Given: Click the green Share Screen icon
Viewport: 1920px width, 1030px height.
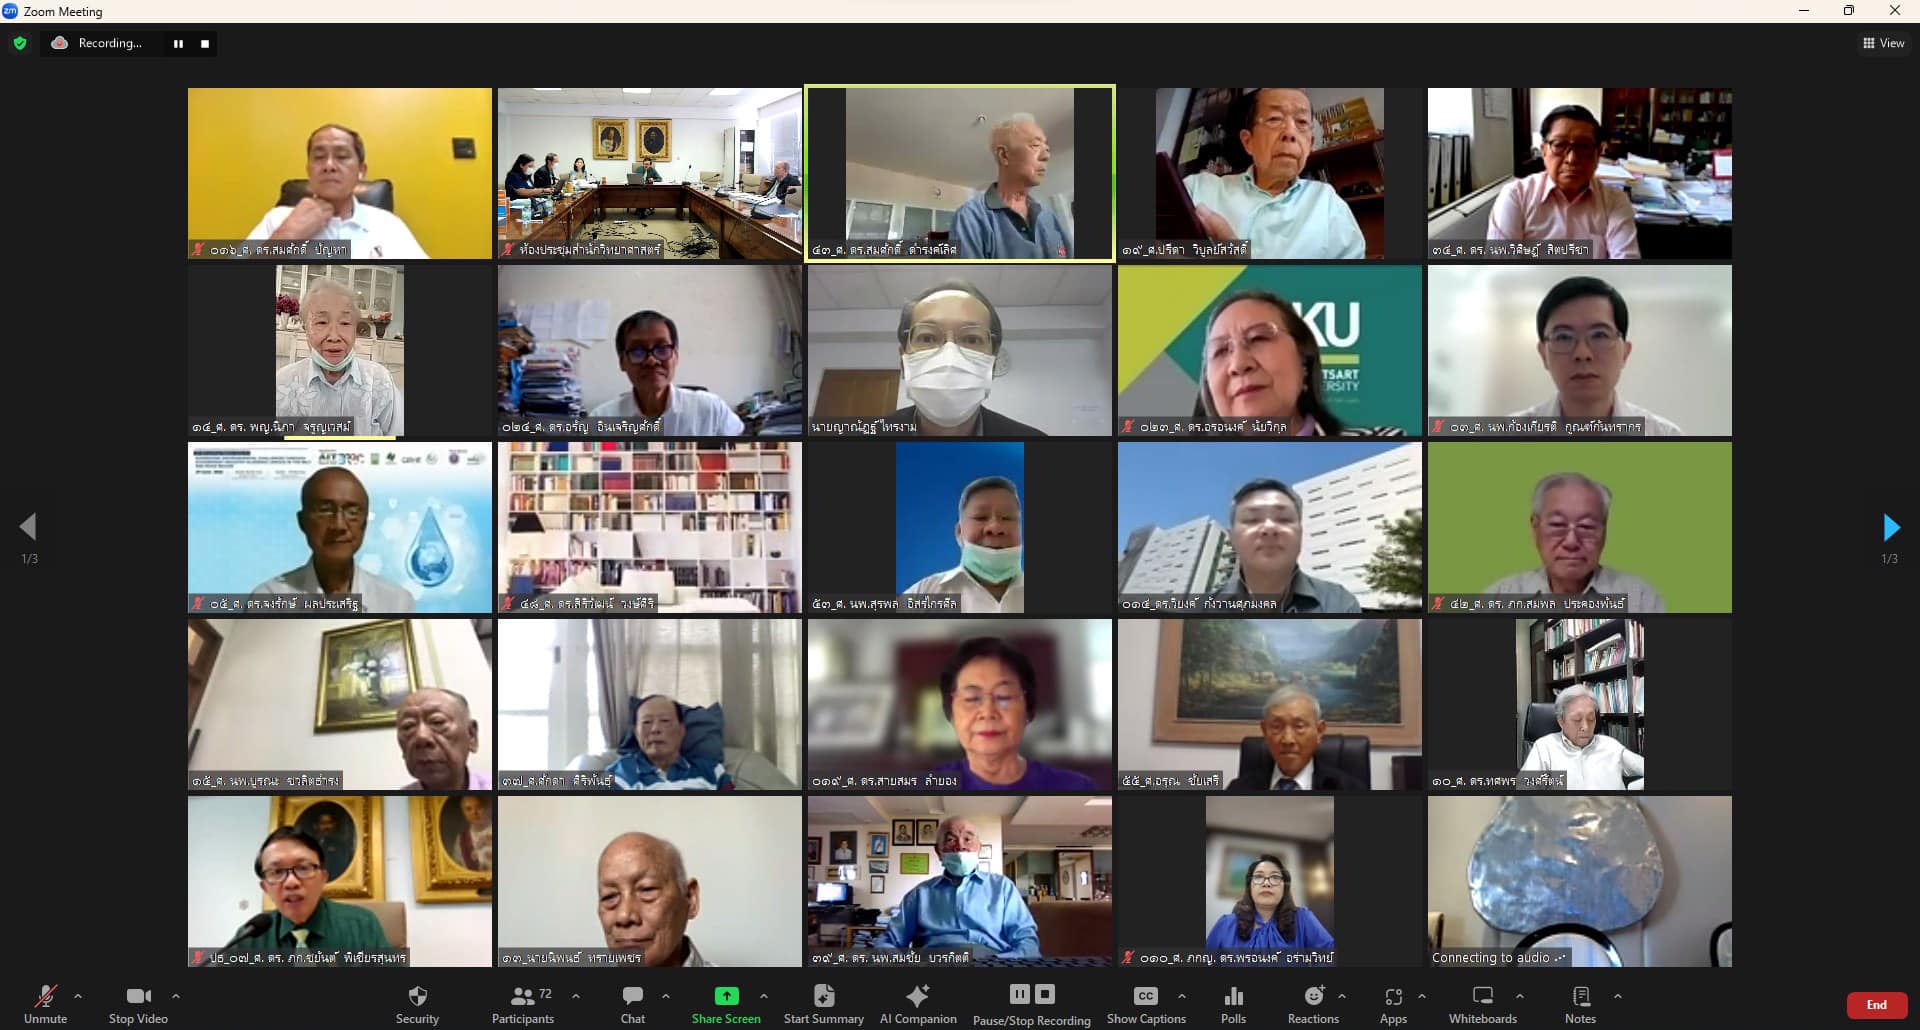Looking at the screenshot, I should pos(726,996).
